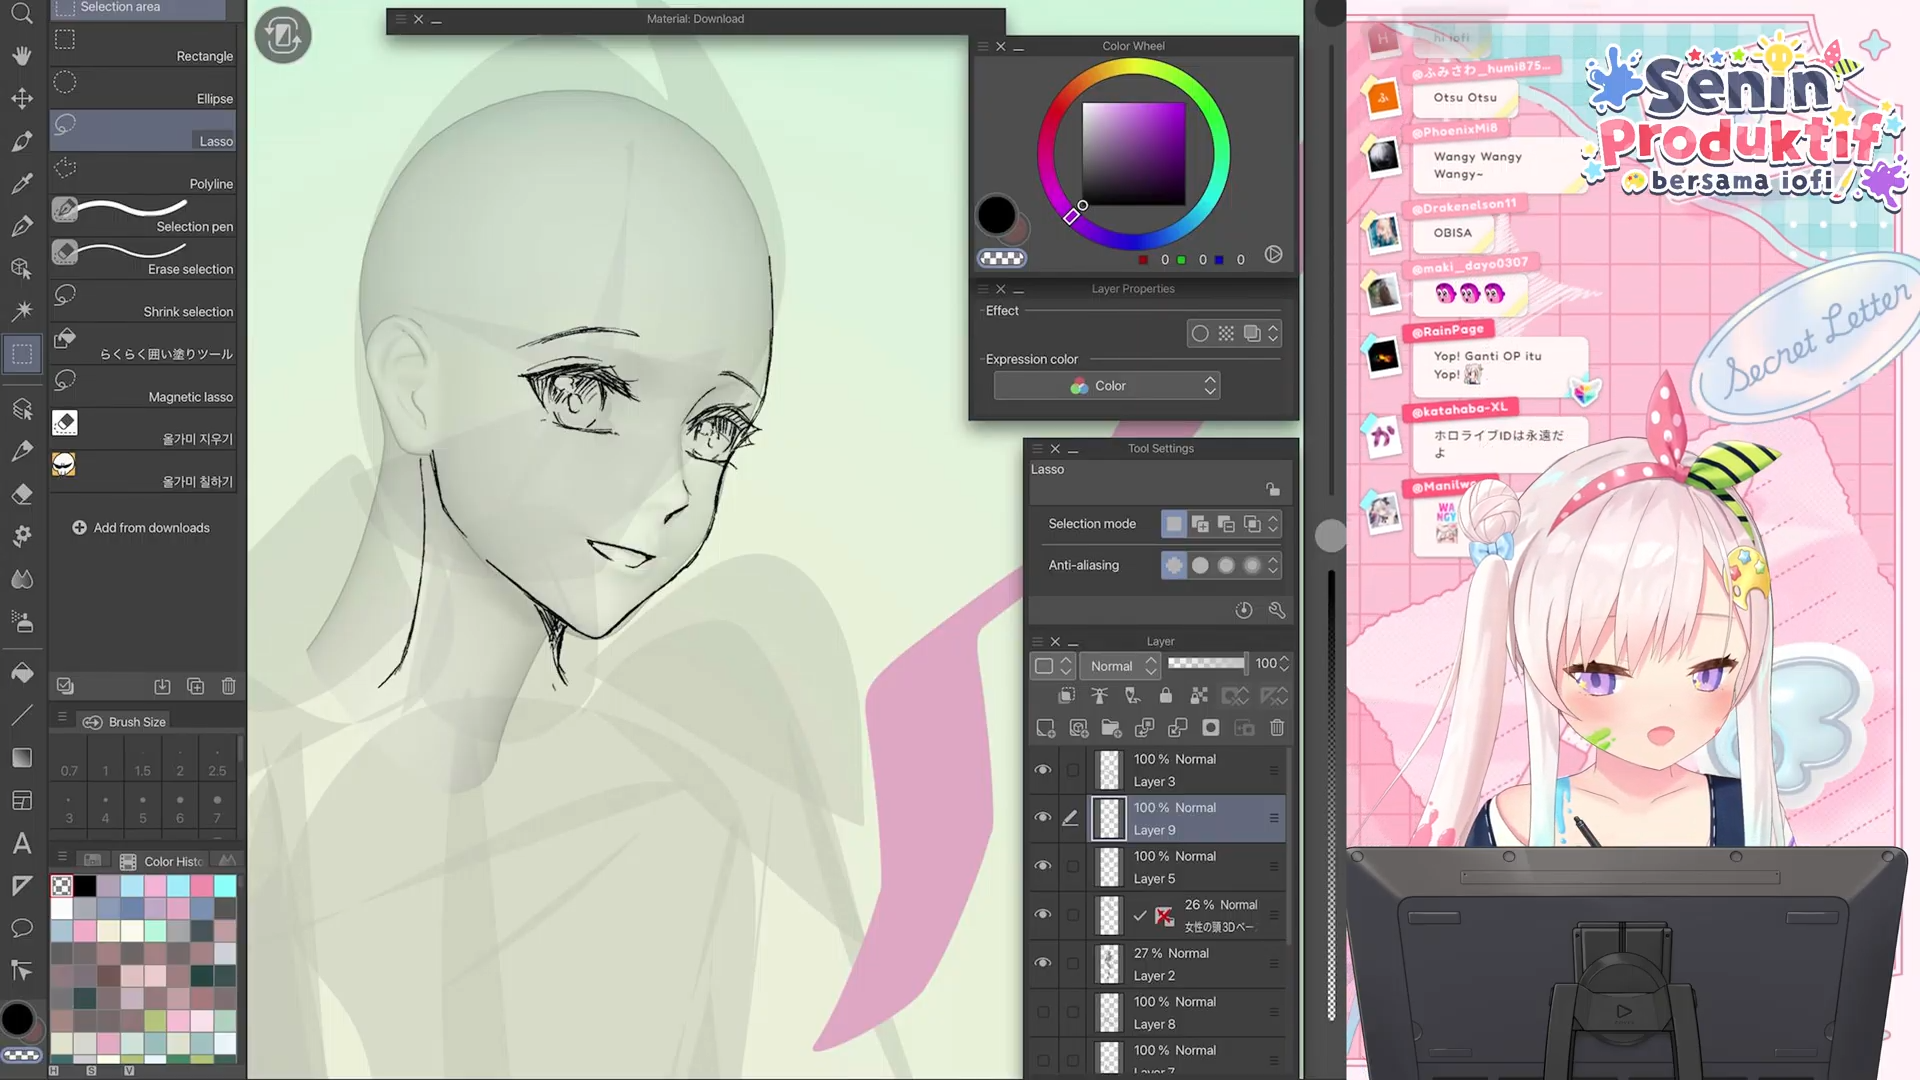This screenshot has width=1920, height=1080.
Task: Hide Layer 3 visibility eye
Action: (1043, 769)
